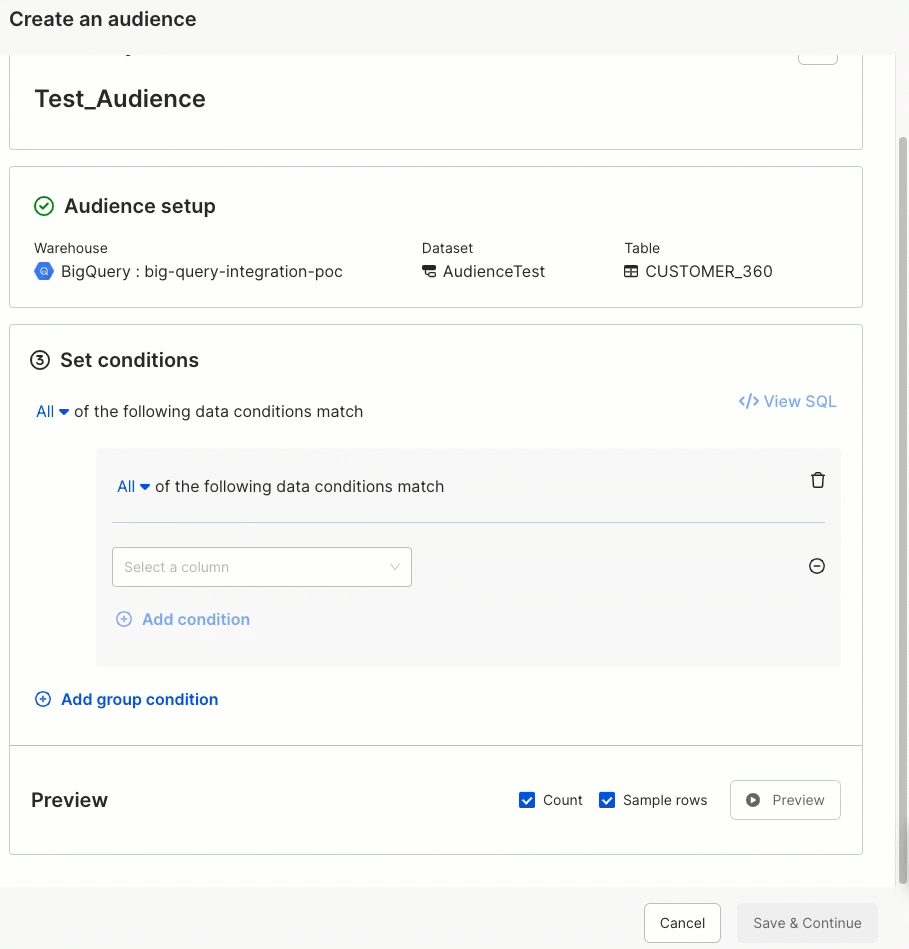909x949 pixels.
Task: Click the AudienceTest dataset icon
Action: pos(429,271)
